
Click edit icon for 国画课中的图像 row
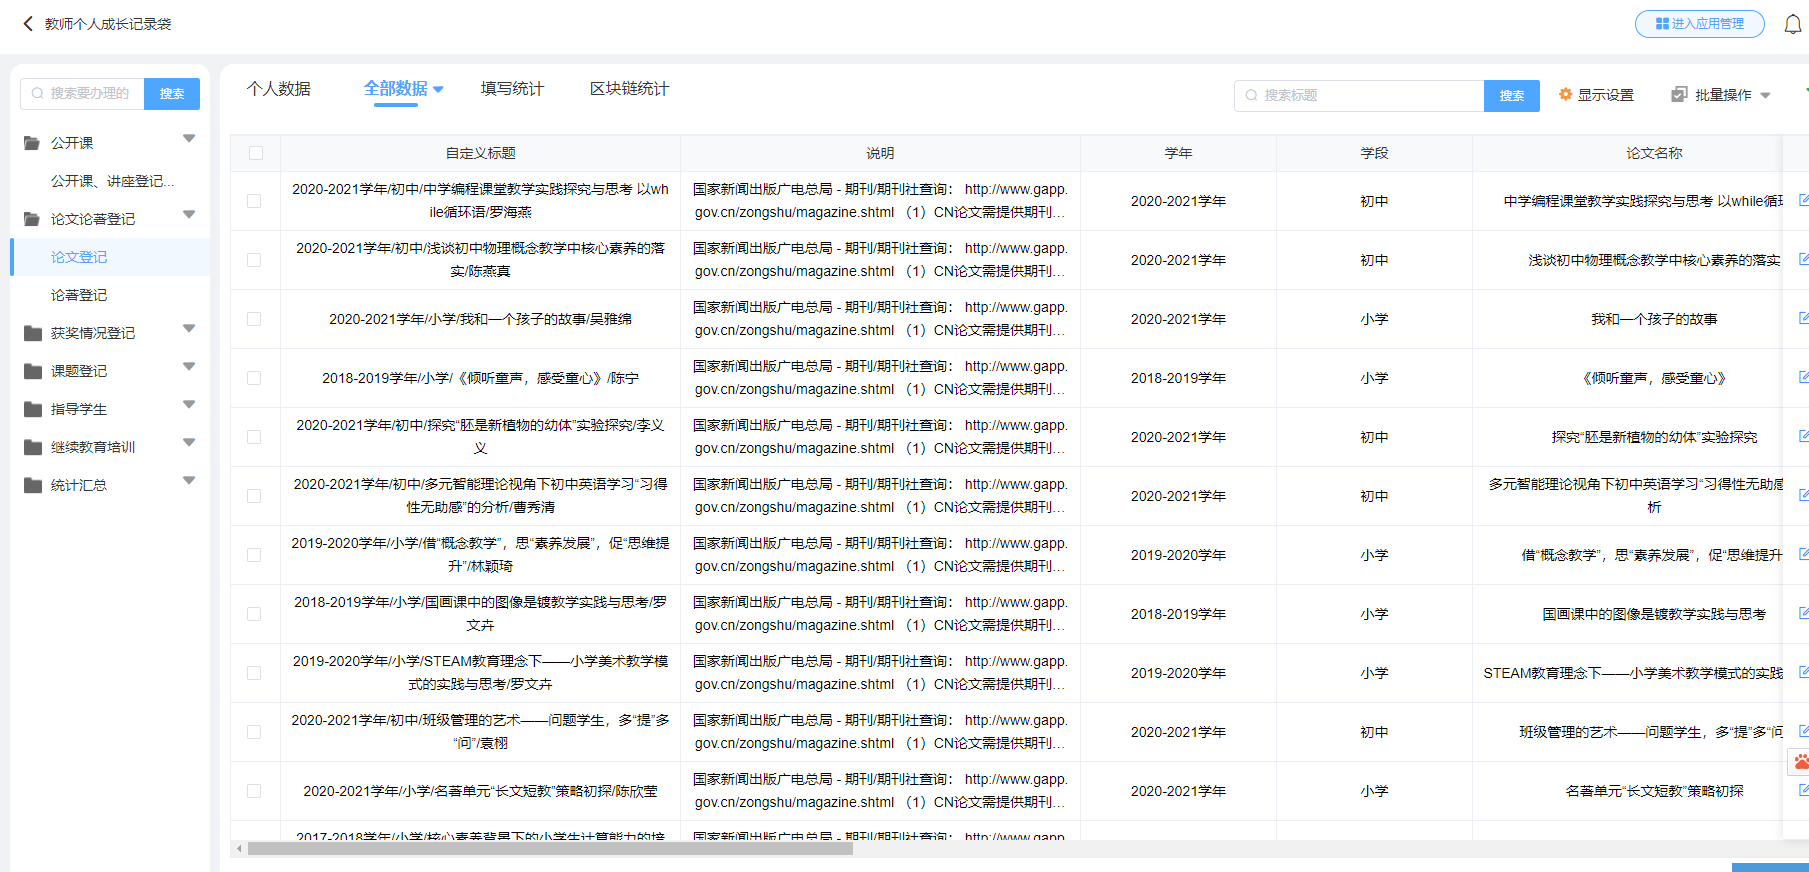pos(1803,613)
